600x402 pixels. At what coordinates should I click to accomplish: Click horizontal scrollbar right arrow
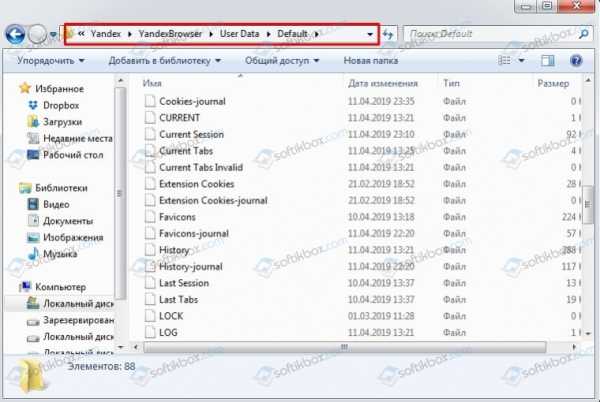click(574, 347)
